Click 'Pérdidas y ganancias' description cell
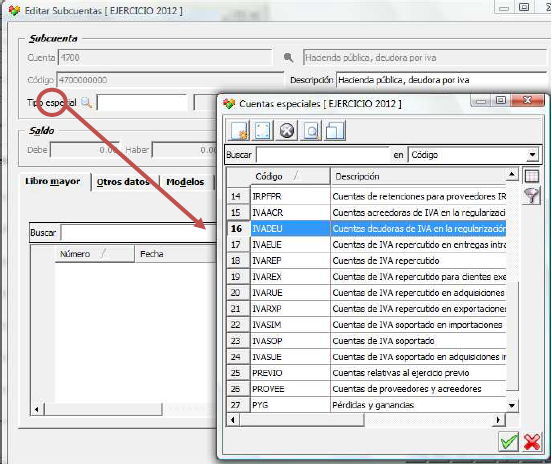The width and height of the screenshot is (552, 464). [x=418, y=405]
